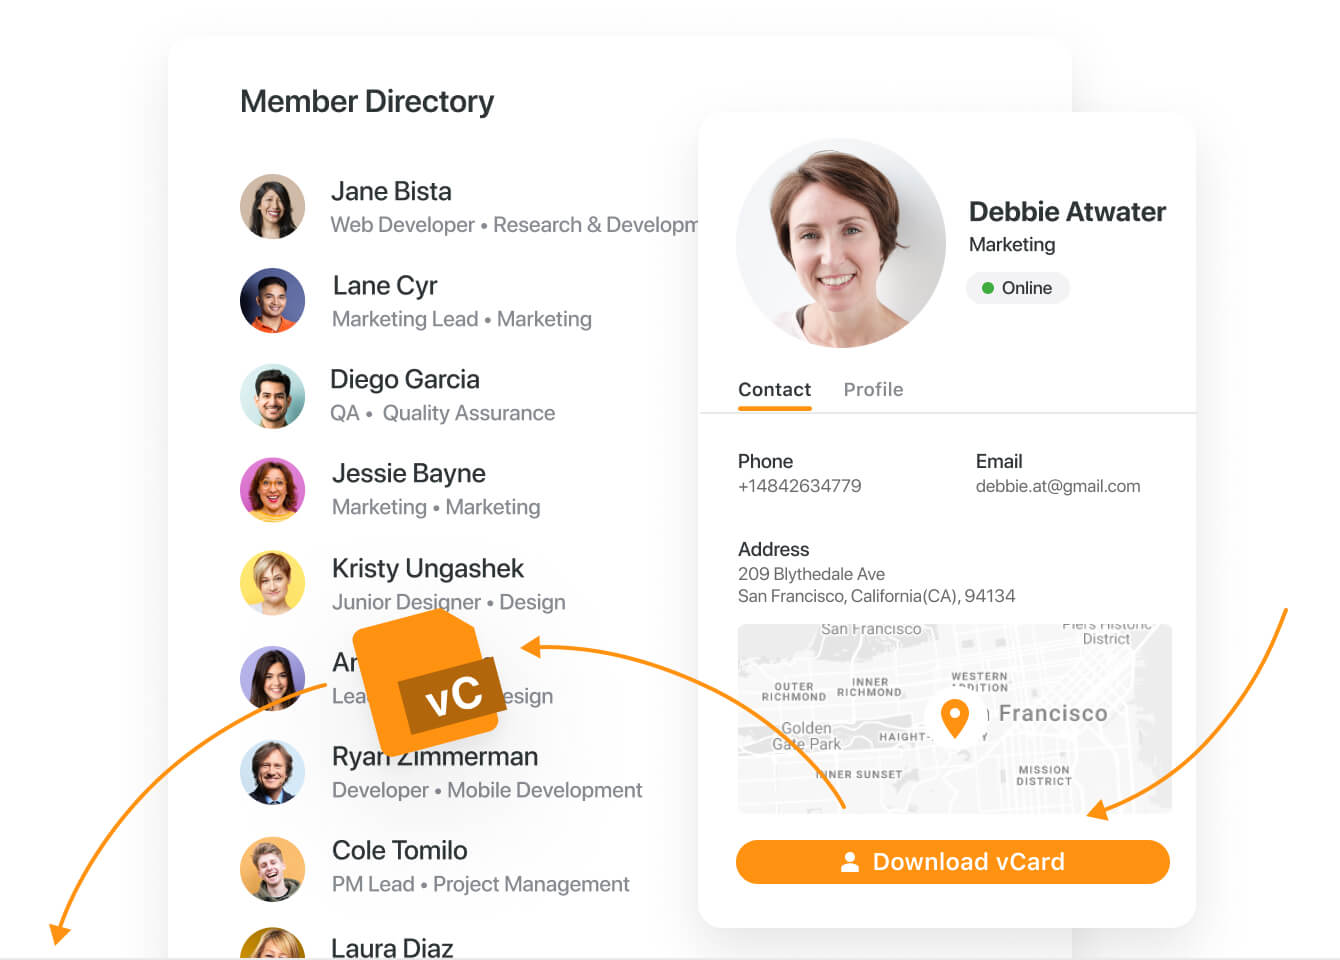The image size is (1340, 960).
Task: Click Debbie Atwater's large profile photo
Action: pyautogui.click(x=841, y=243)
